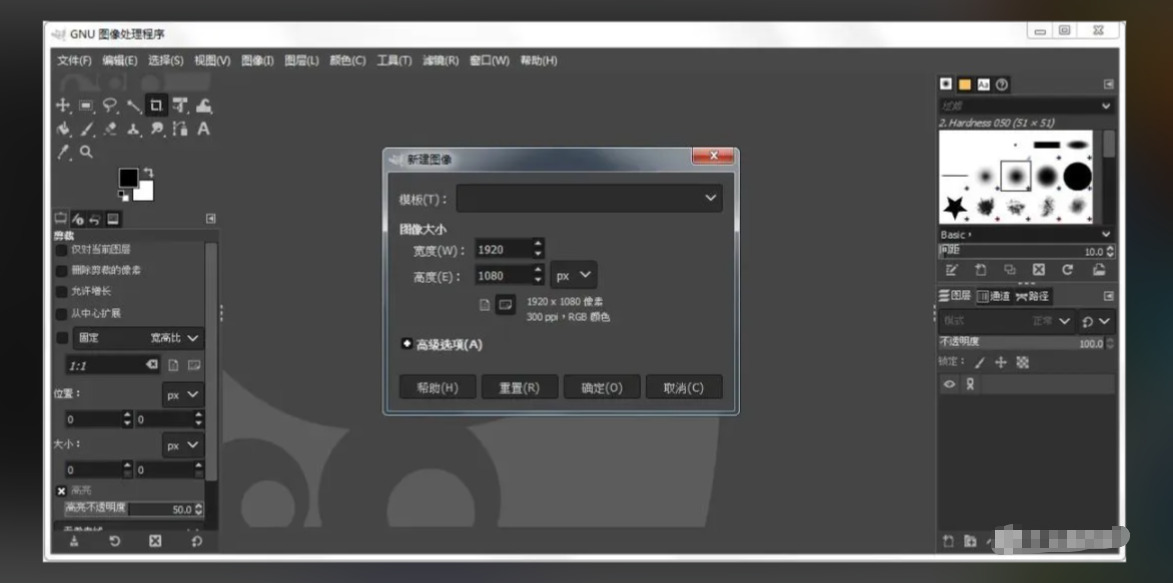
Task: Click the 取消(C) button
Action: (684, 388)
